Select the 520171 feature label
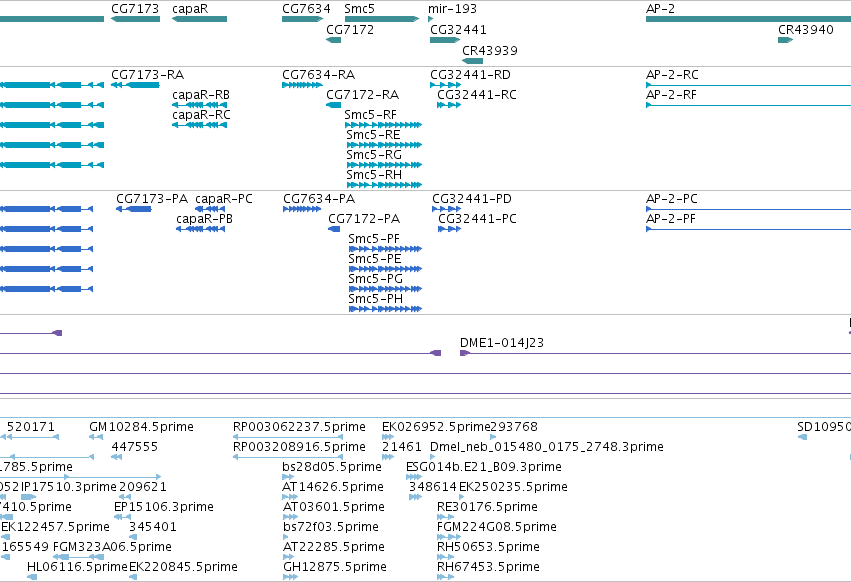Viewport: 851px width, 582px height. pos(31,427)
